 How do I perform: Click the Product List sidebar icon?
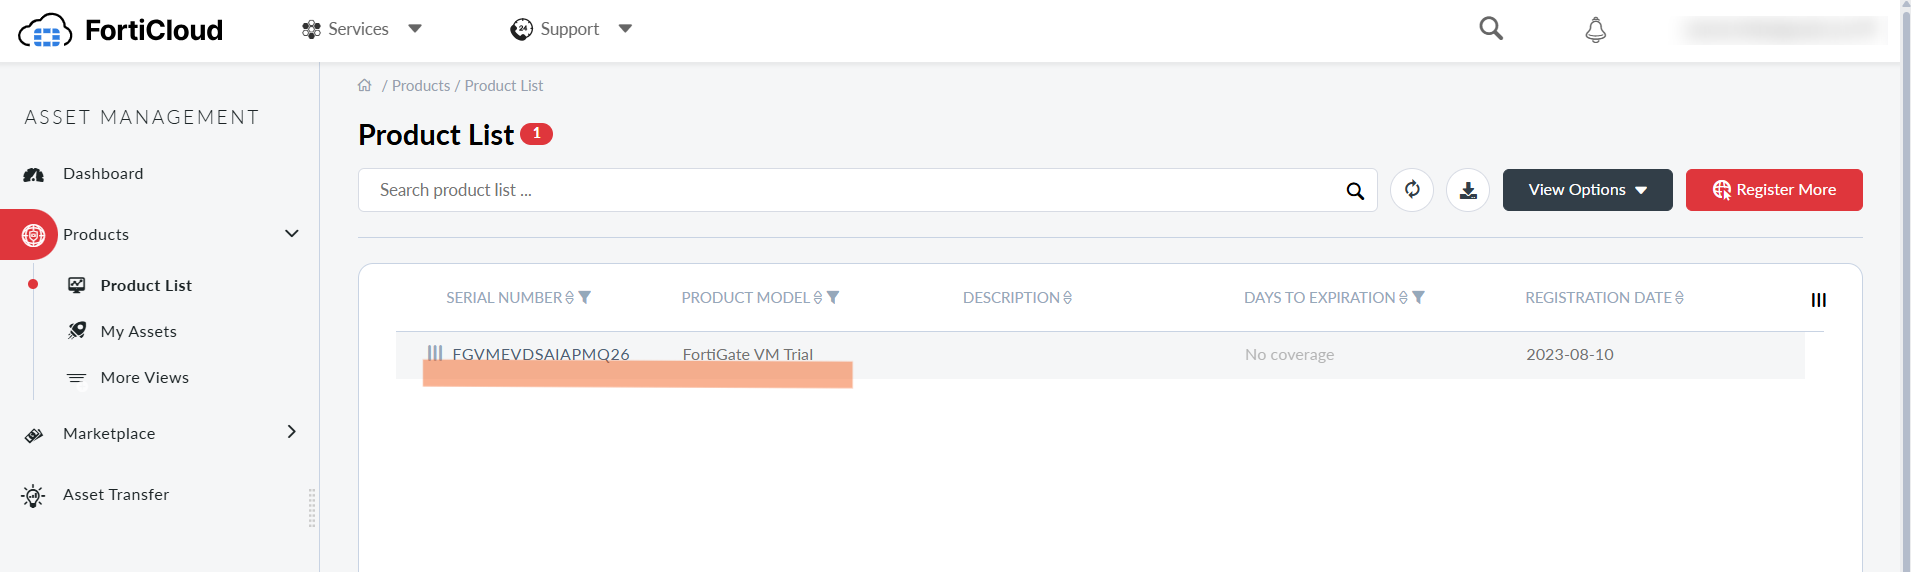click(76, 285)
